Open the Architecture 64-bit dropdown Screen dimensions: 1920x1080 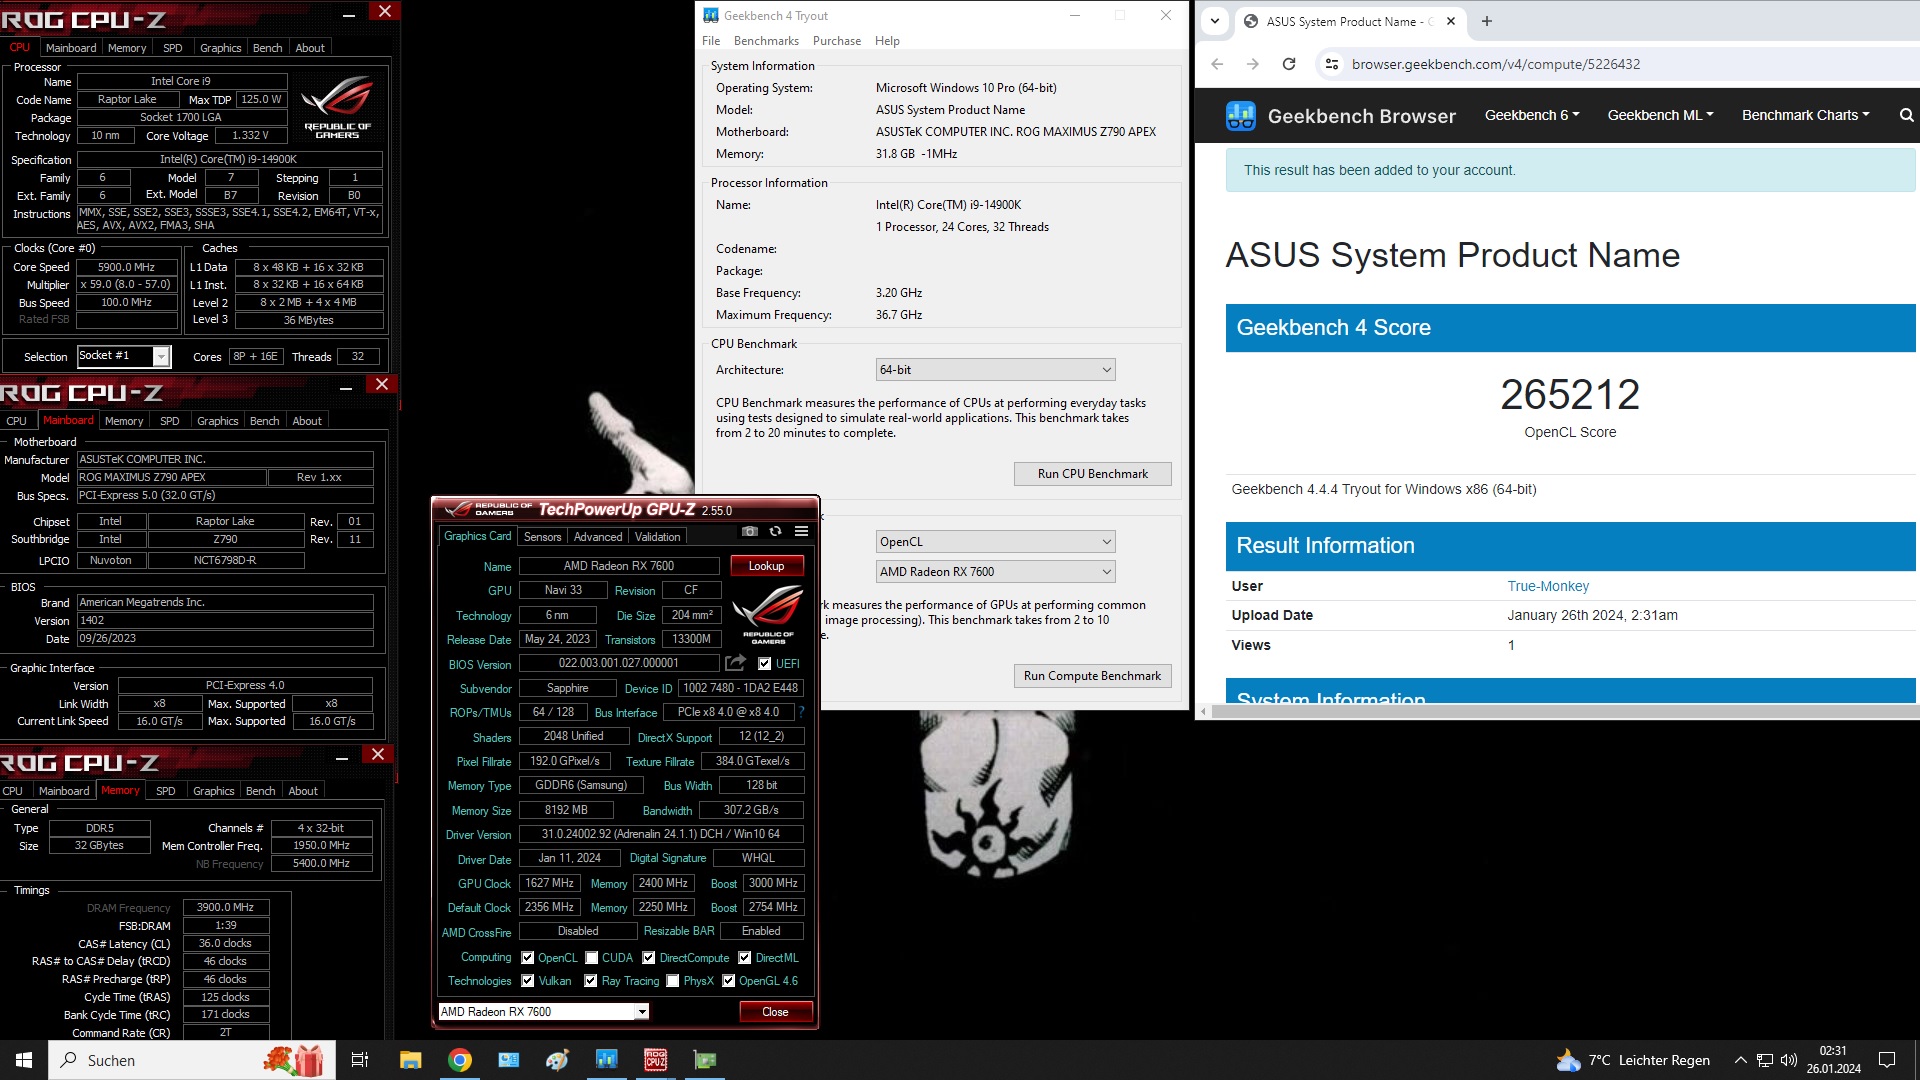coord(995,369)
